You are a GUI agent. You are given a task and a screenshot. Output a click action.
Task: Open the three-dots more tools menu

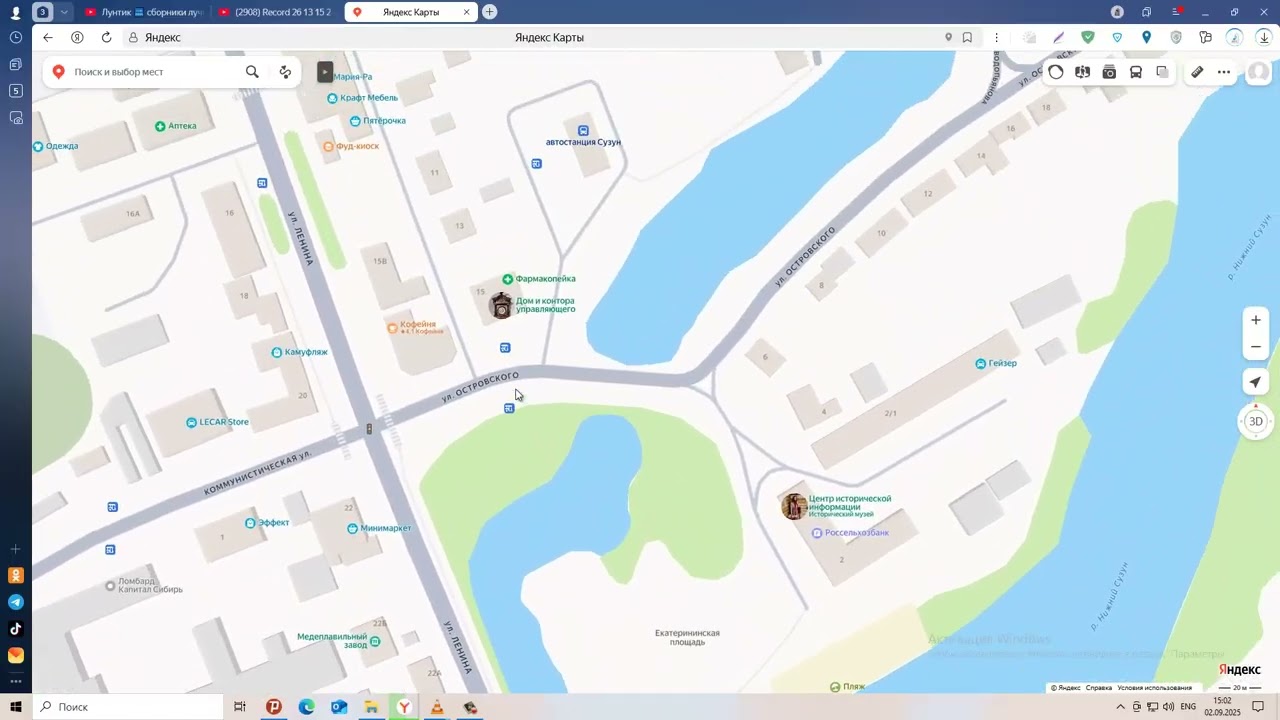pos(1224,72)
